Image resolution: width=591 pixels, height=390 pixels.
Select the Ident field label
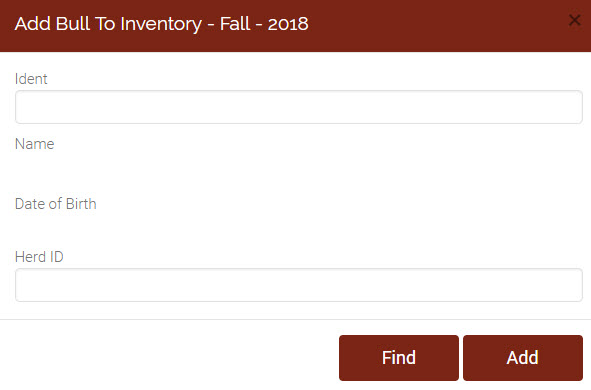tap(31, 79)
